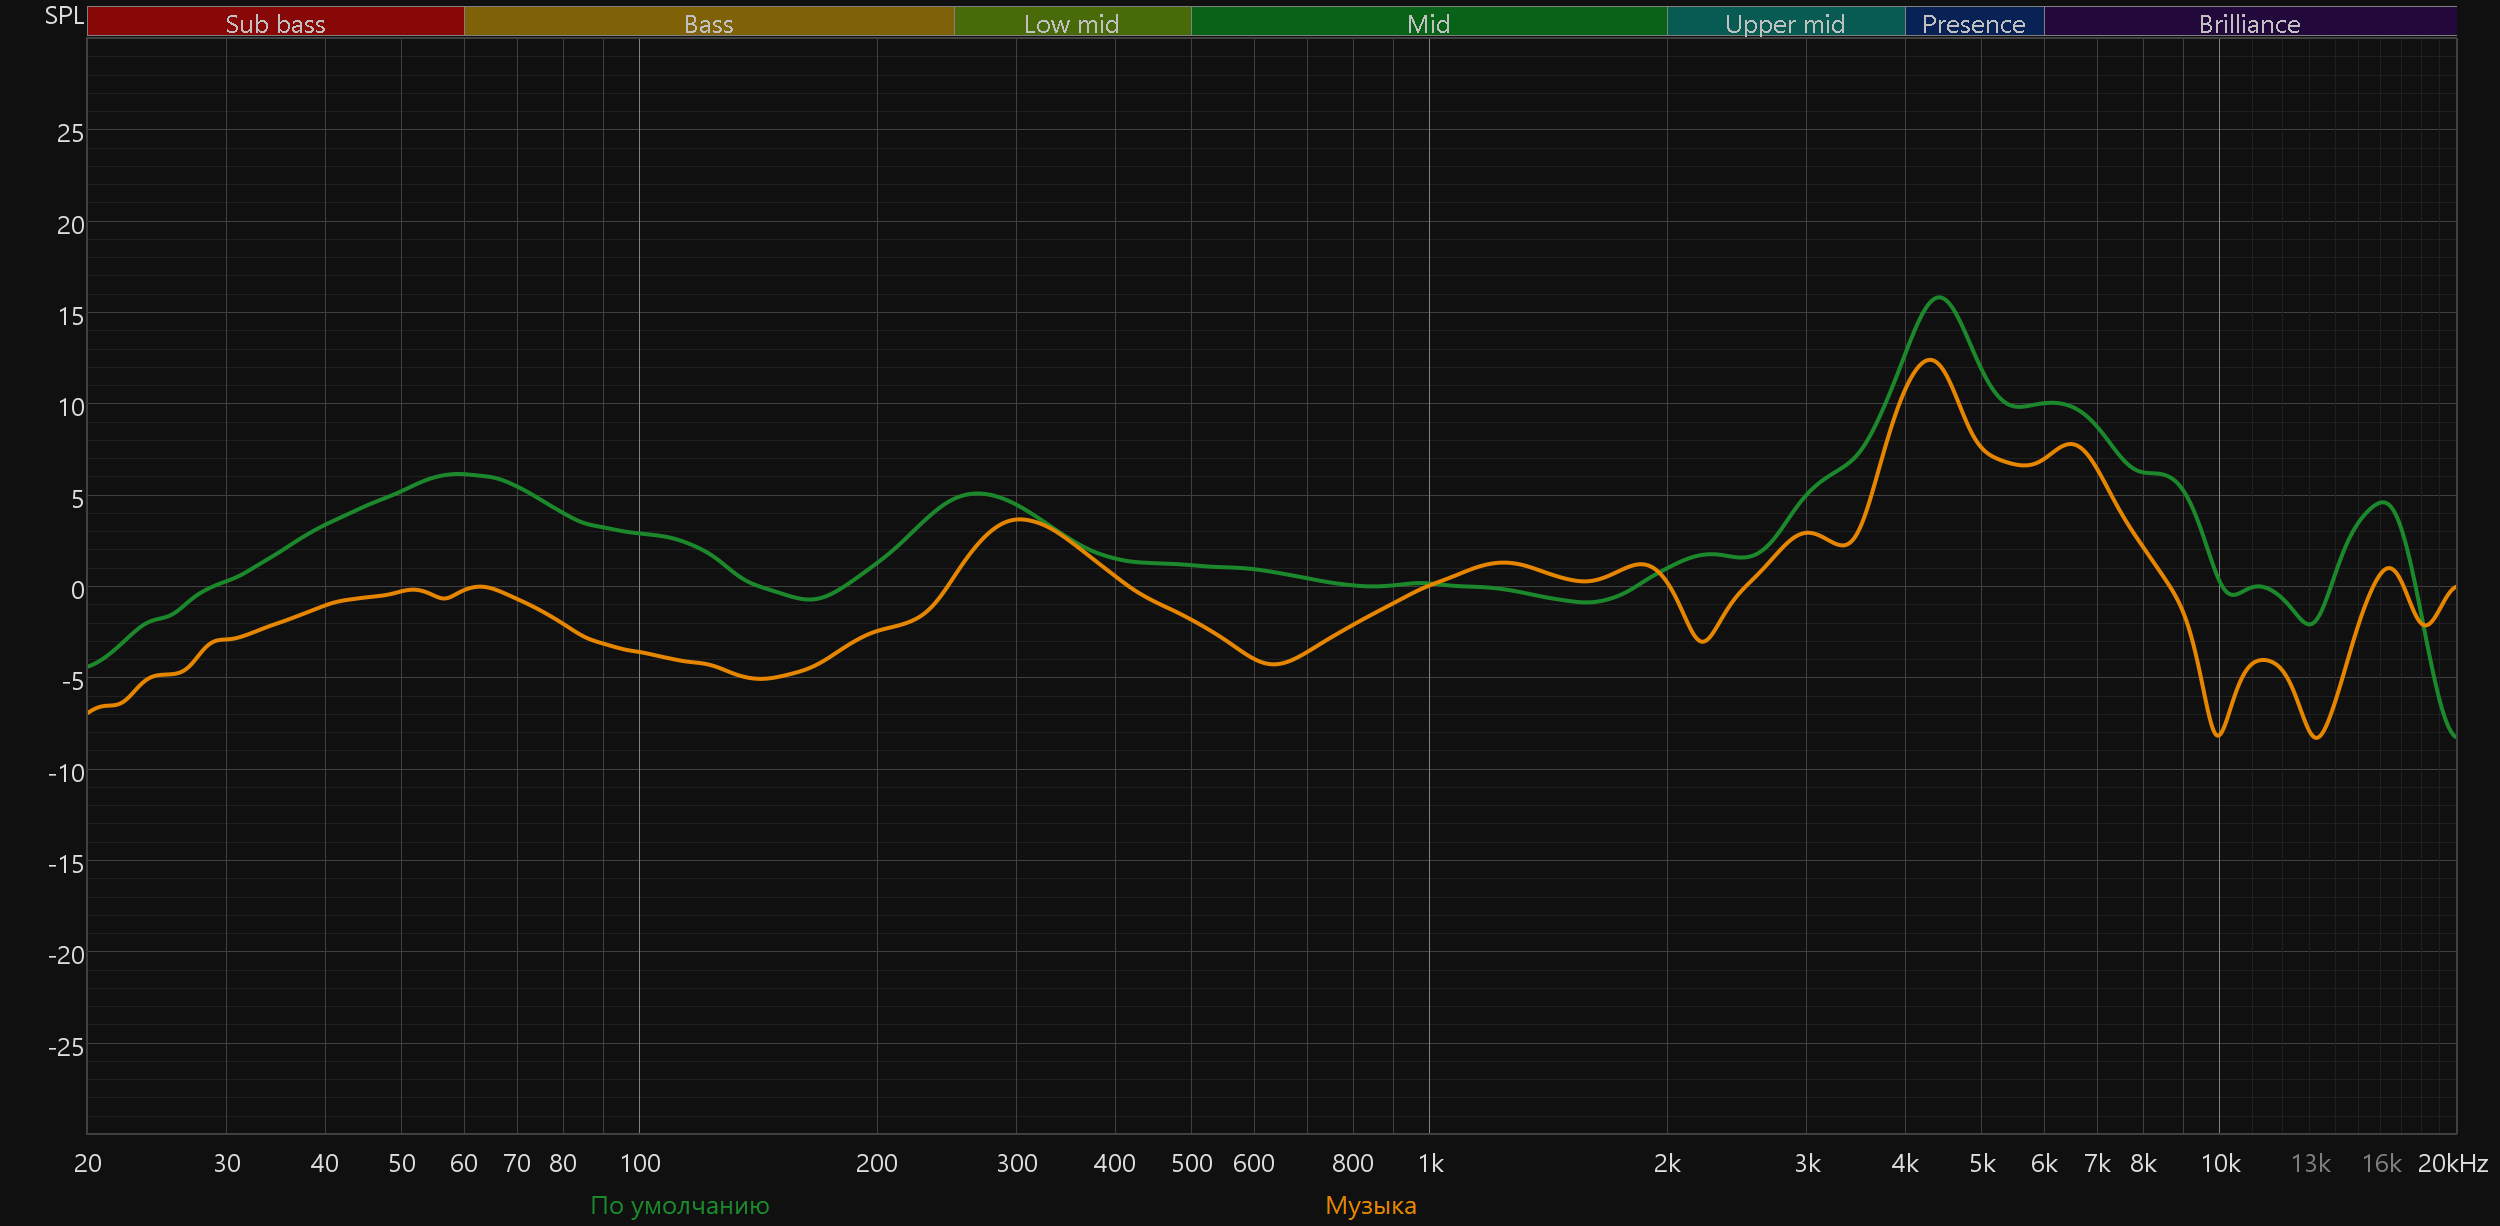Click the 100 Hz axis label
Screen dimensions: 2500x1226
640,1163
